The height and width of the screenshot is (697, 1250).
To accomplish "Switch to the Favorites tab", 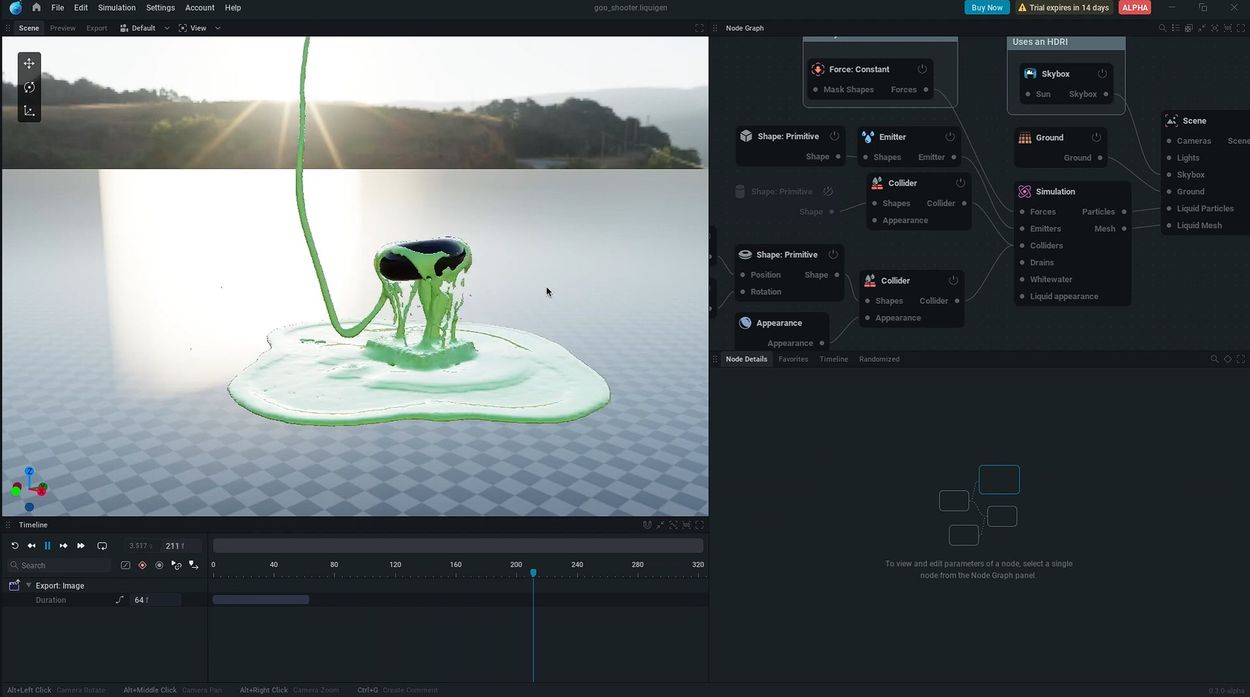I will coord(793,359).
